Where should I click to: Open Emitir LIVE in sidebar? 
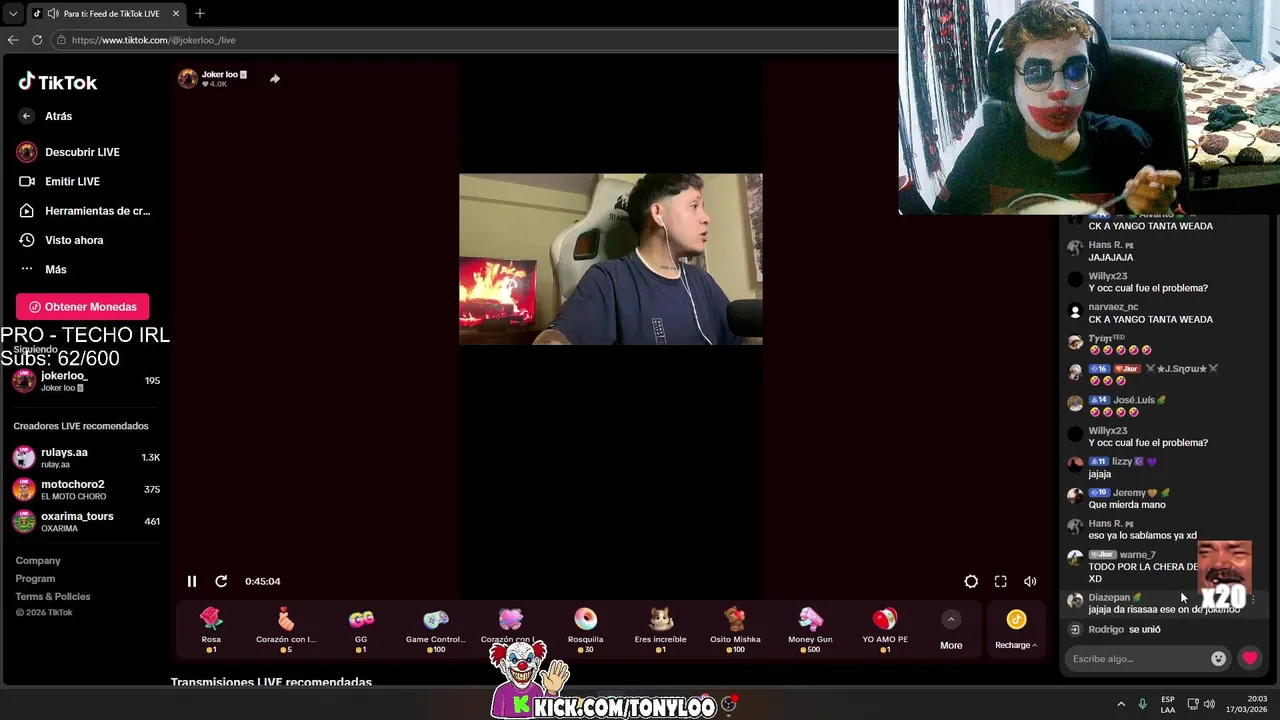(72, 181)
